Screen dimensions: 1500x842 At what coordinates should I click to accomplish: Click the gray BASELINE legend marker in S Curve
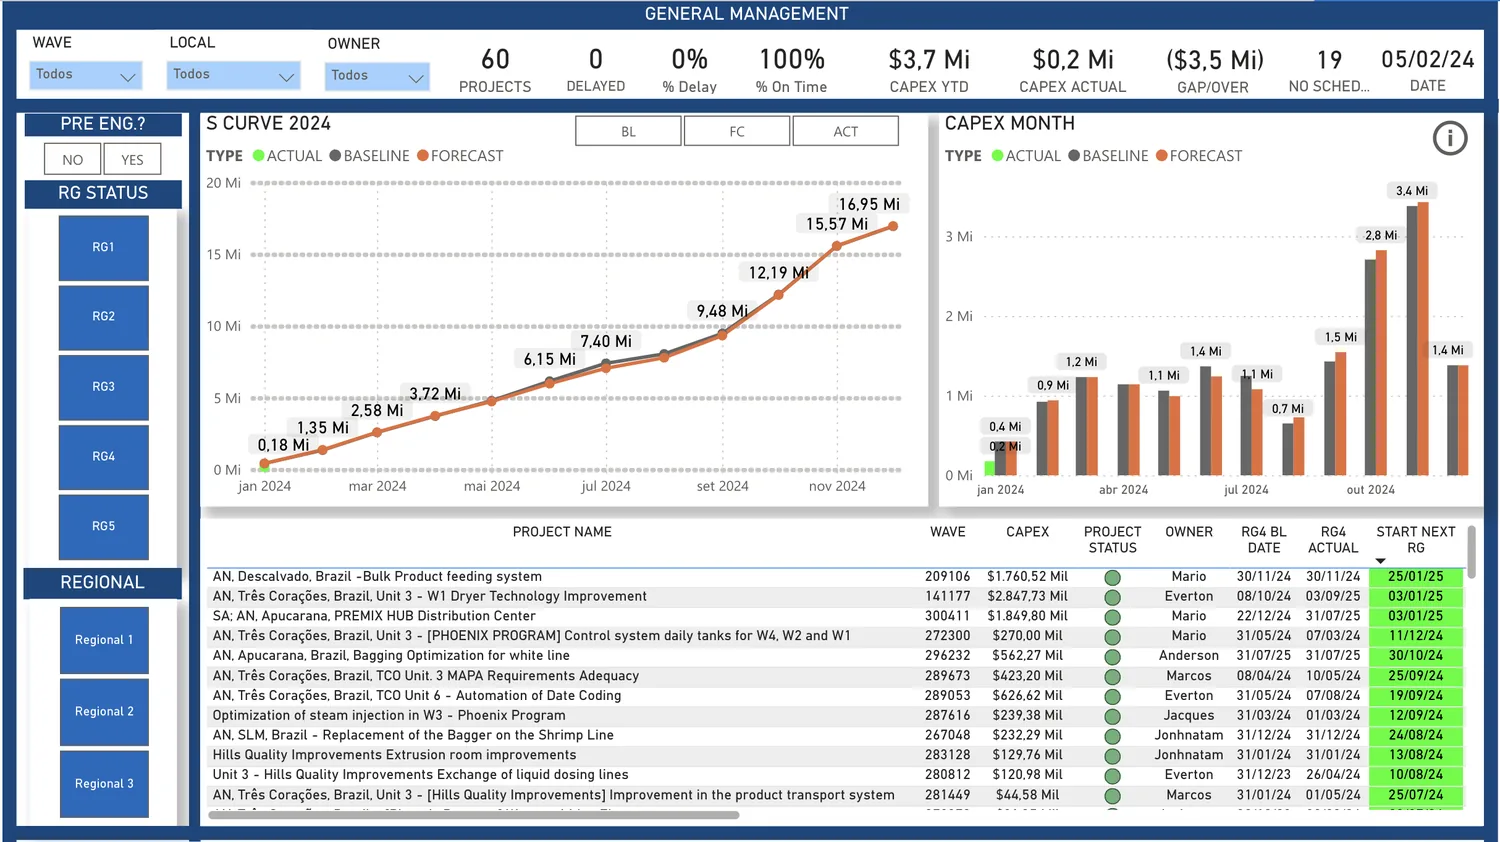[335, 156]
